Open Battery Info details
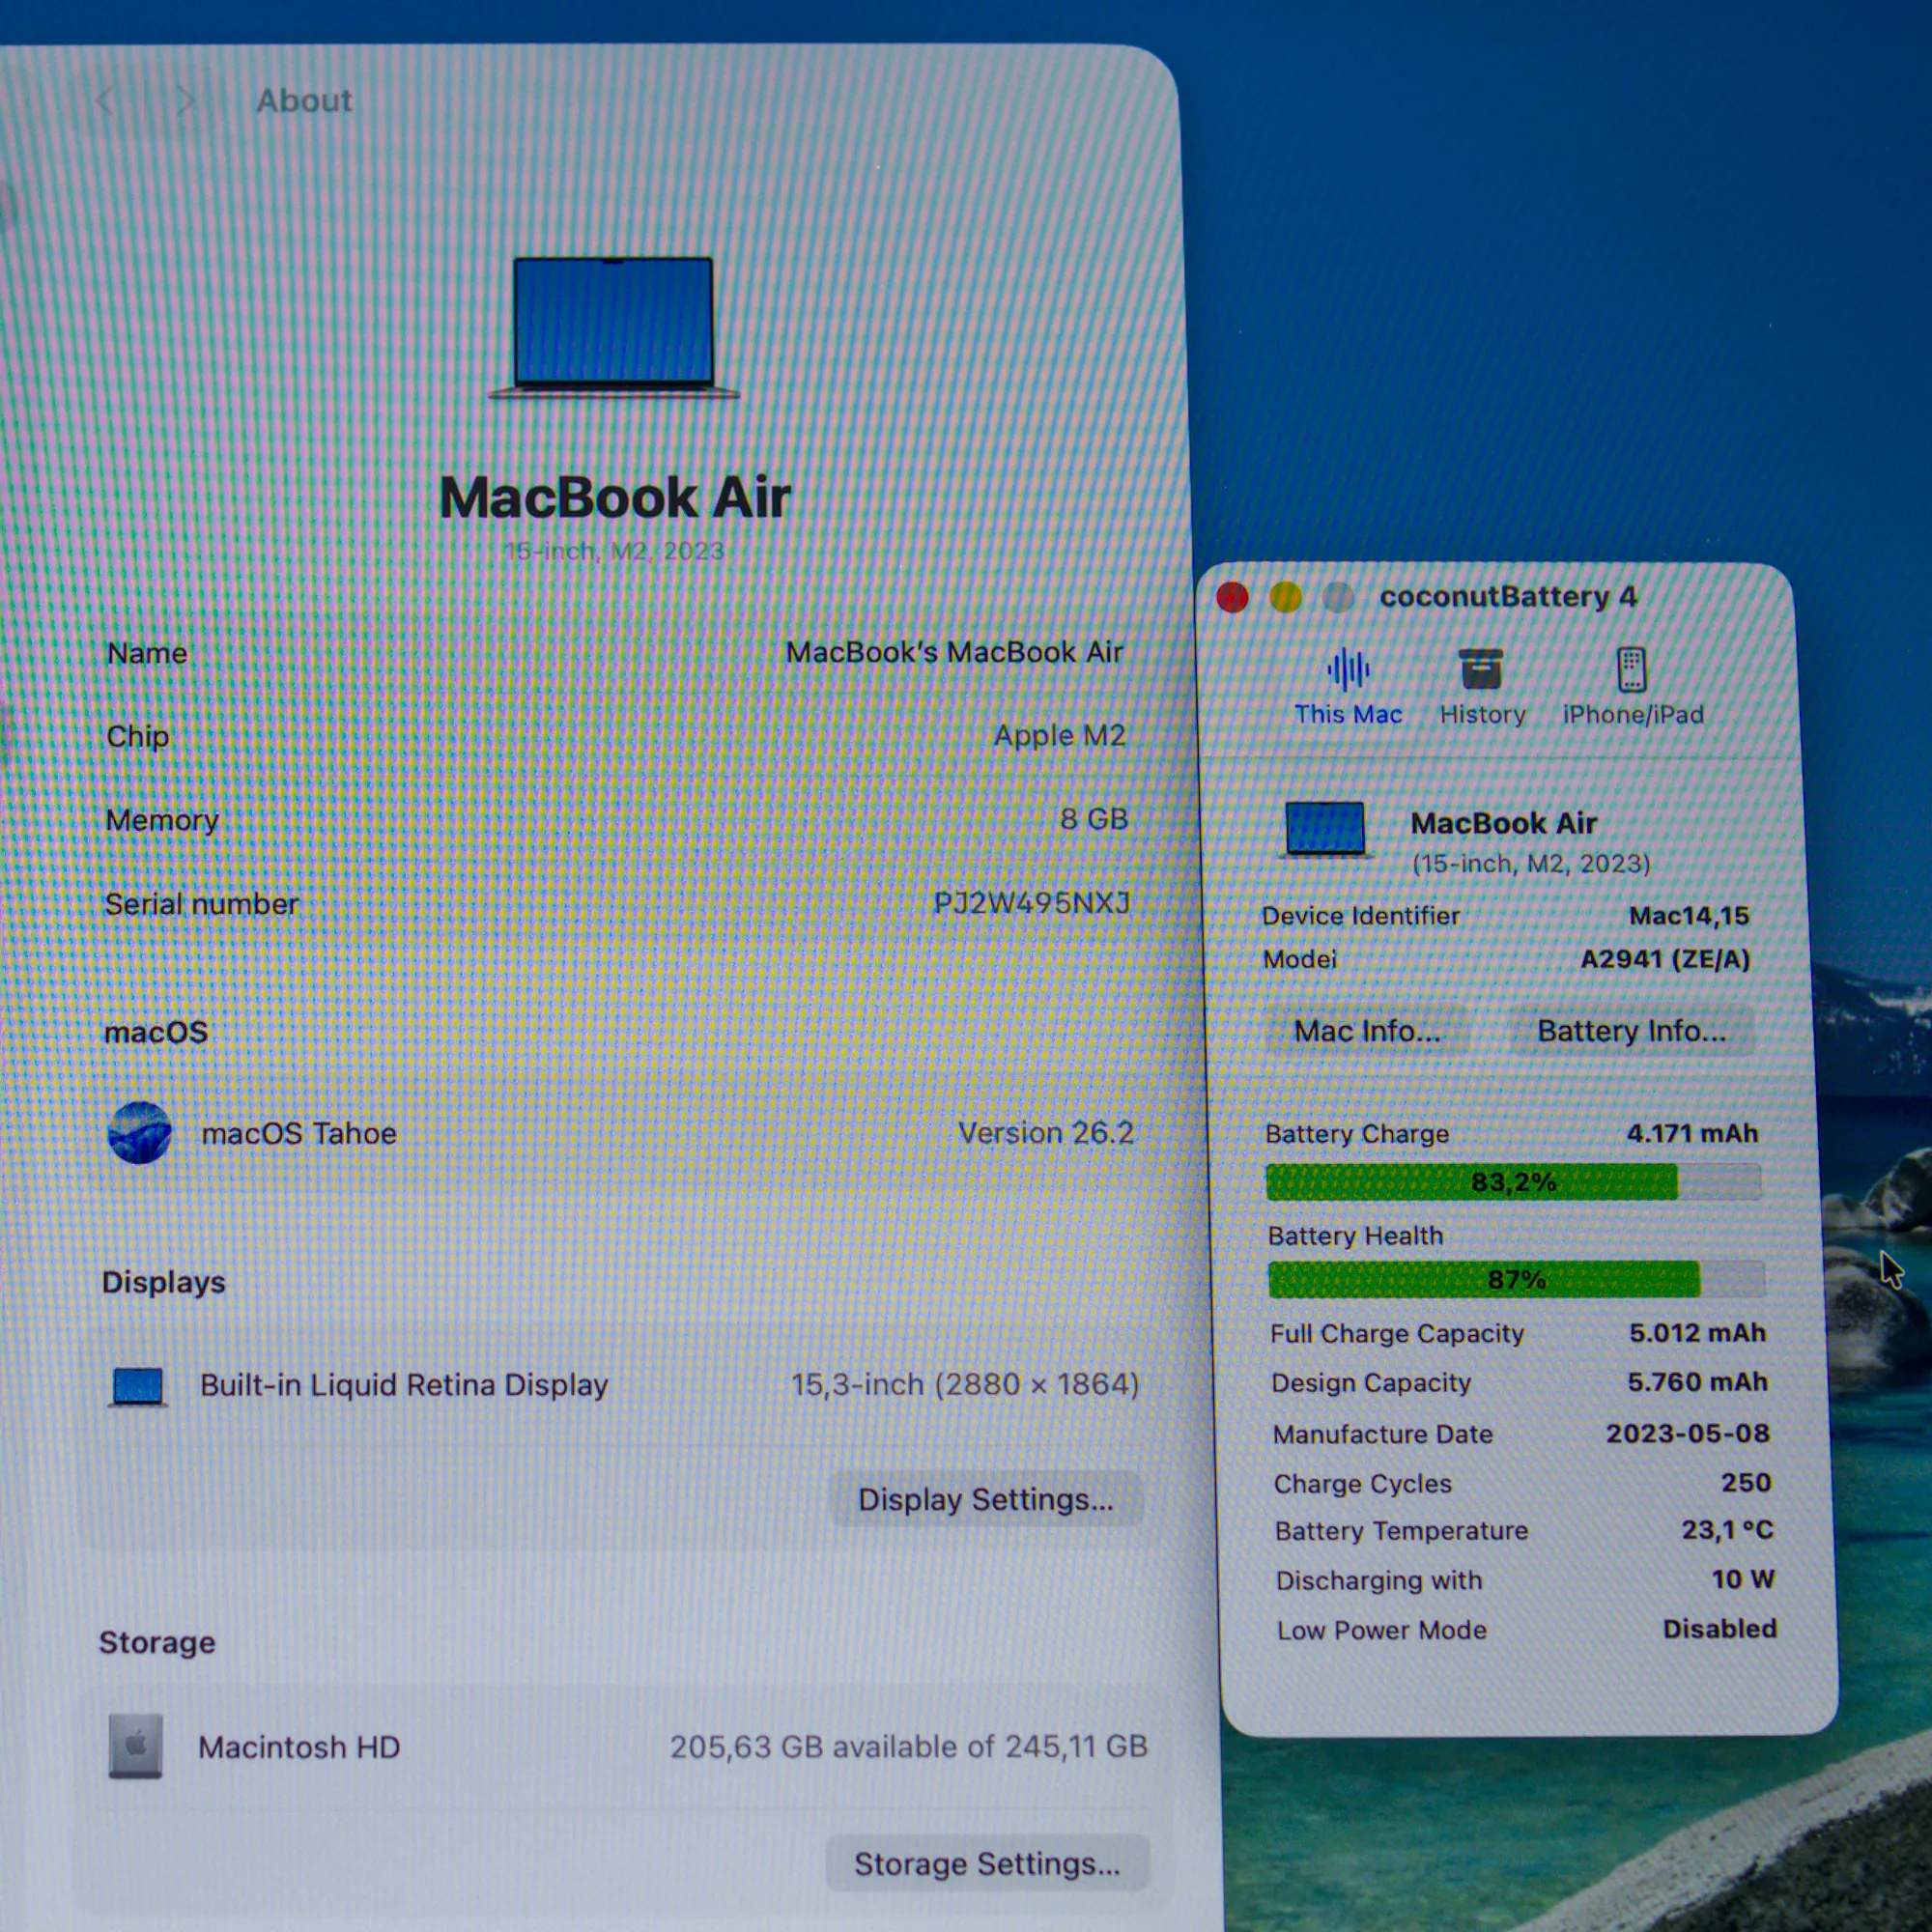The height and width of the screenshot is (1932, 1932). click(1631, 1031)
